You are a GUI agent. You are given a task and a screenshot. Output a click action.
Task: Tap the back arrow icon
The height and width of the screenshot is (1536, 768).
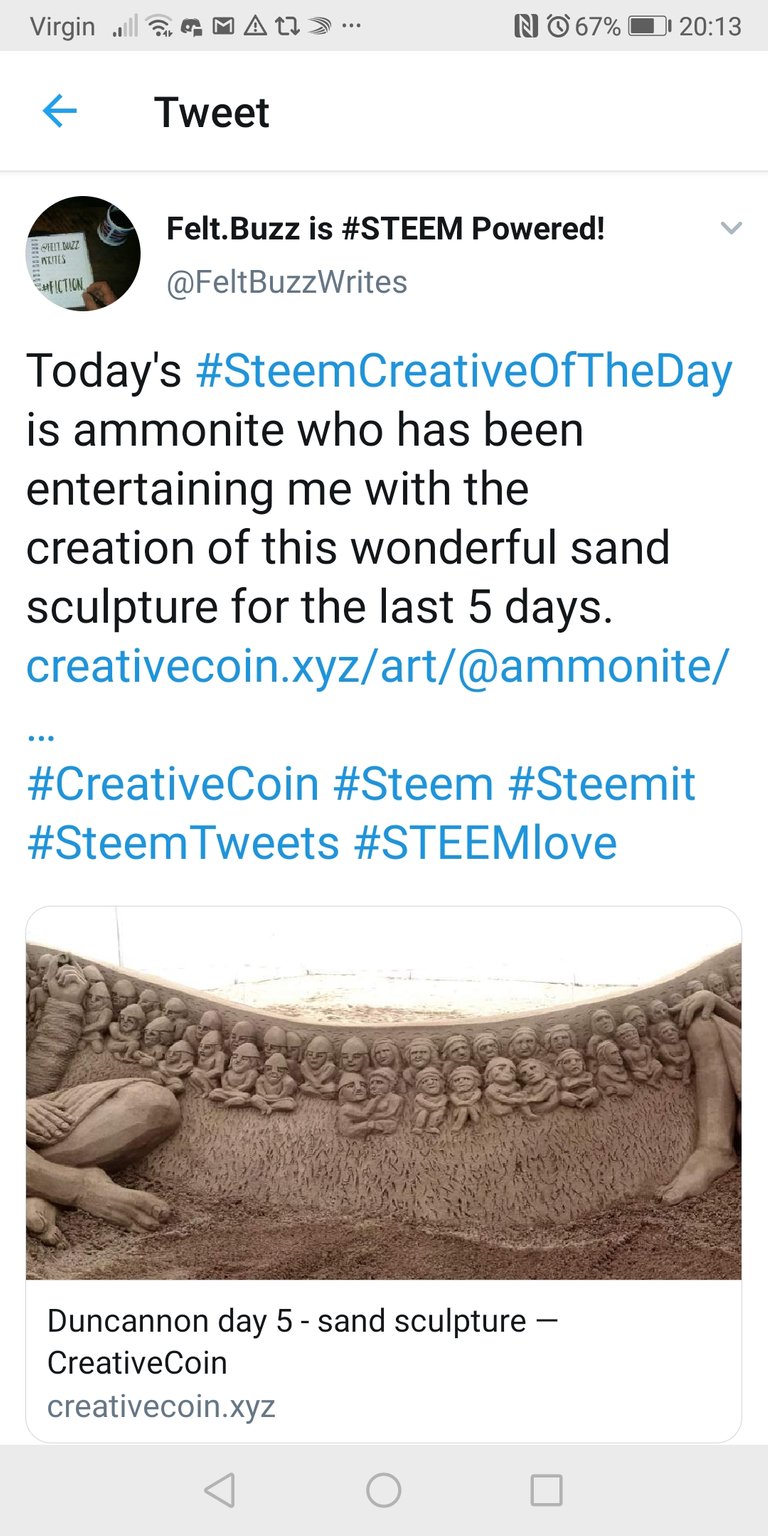pos(60,111)
